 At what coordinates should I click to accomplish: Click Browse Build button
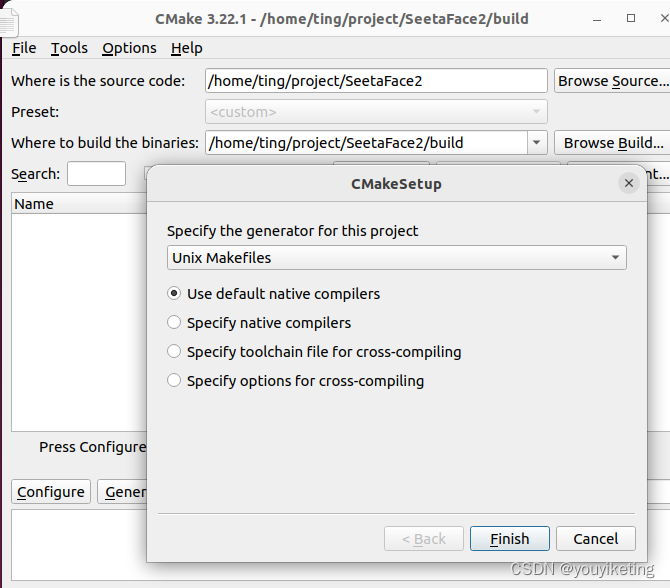[x=612, y=143]
